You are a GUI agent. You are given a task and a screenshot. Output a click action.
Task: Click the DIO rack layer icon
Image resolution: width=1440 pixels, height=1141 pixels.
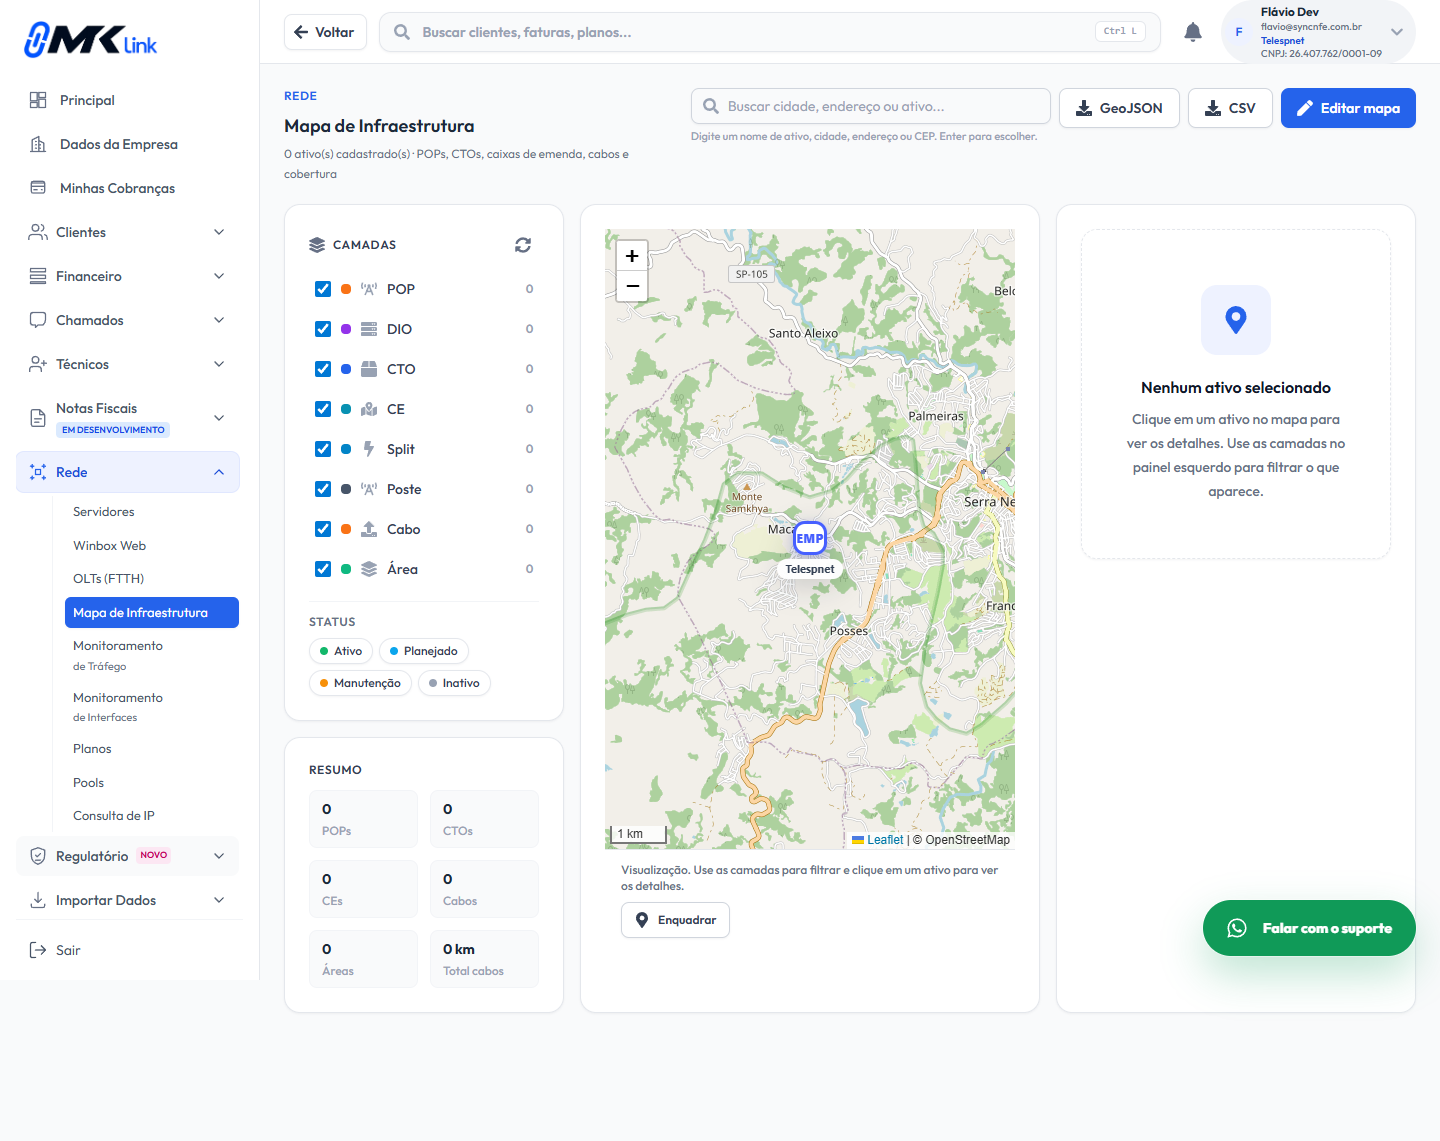point(369,329)
